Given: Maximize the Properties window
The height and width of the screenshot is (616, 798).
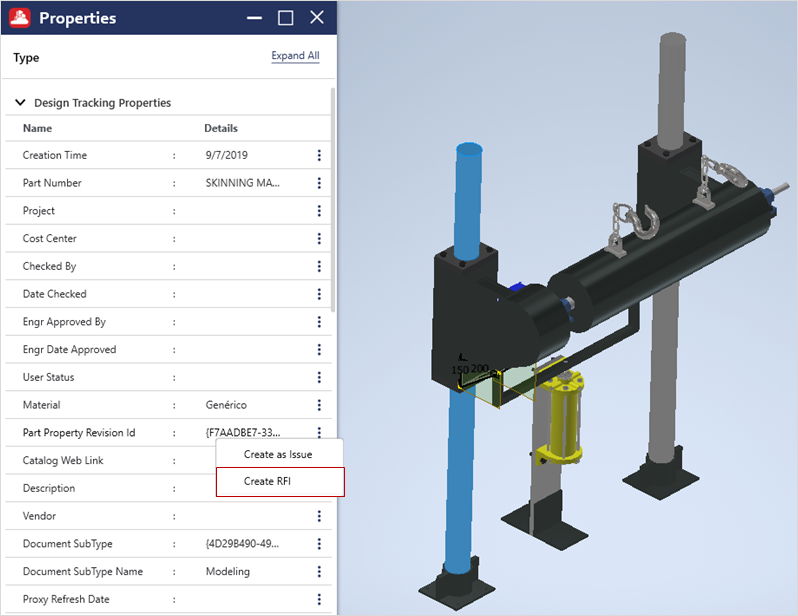Looking at the screenshot, I should [x=286, y=18].
